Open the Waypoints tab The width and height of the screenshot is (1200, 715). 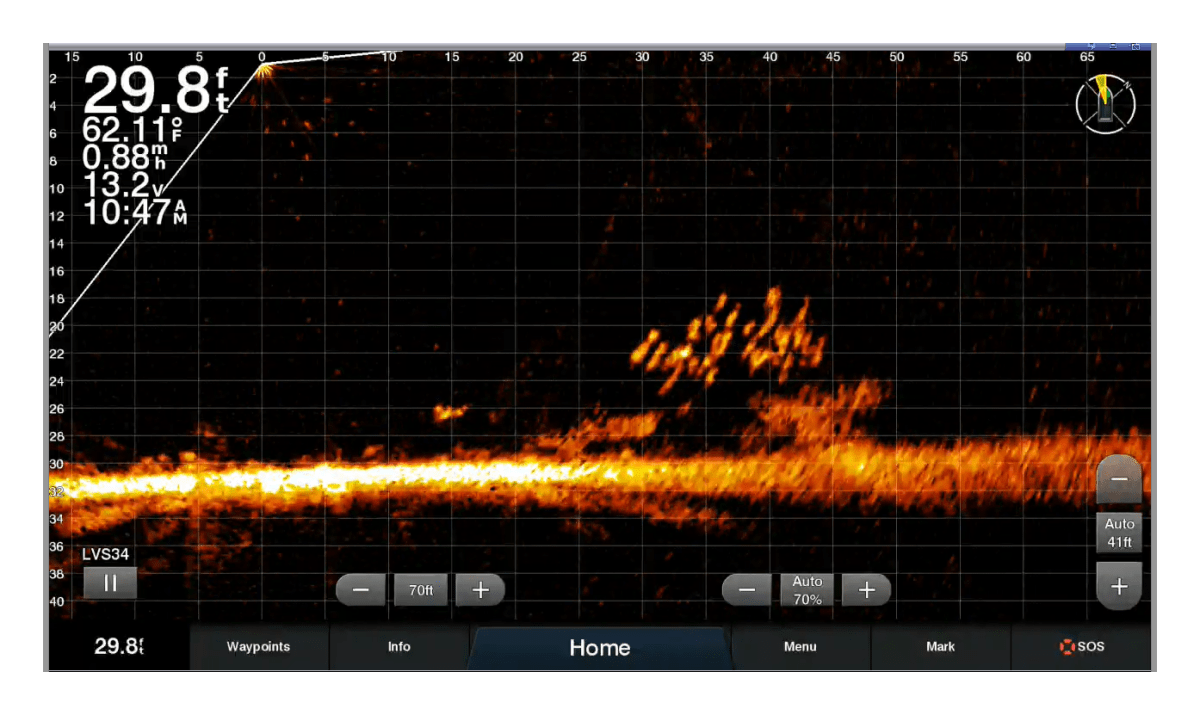click(258, 647)
